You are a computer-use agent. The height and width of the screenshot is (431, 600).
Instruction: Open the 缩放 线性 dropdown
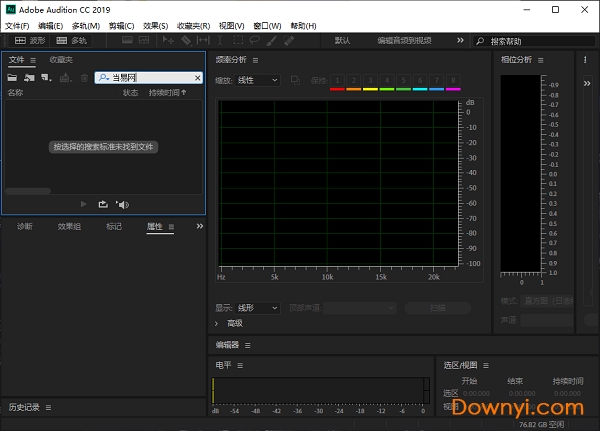click(x=258, y=80)
